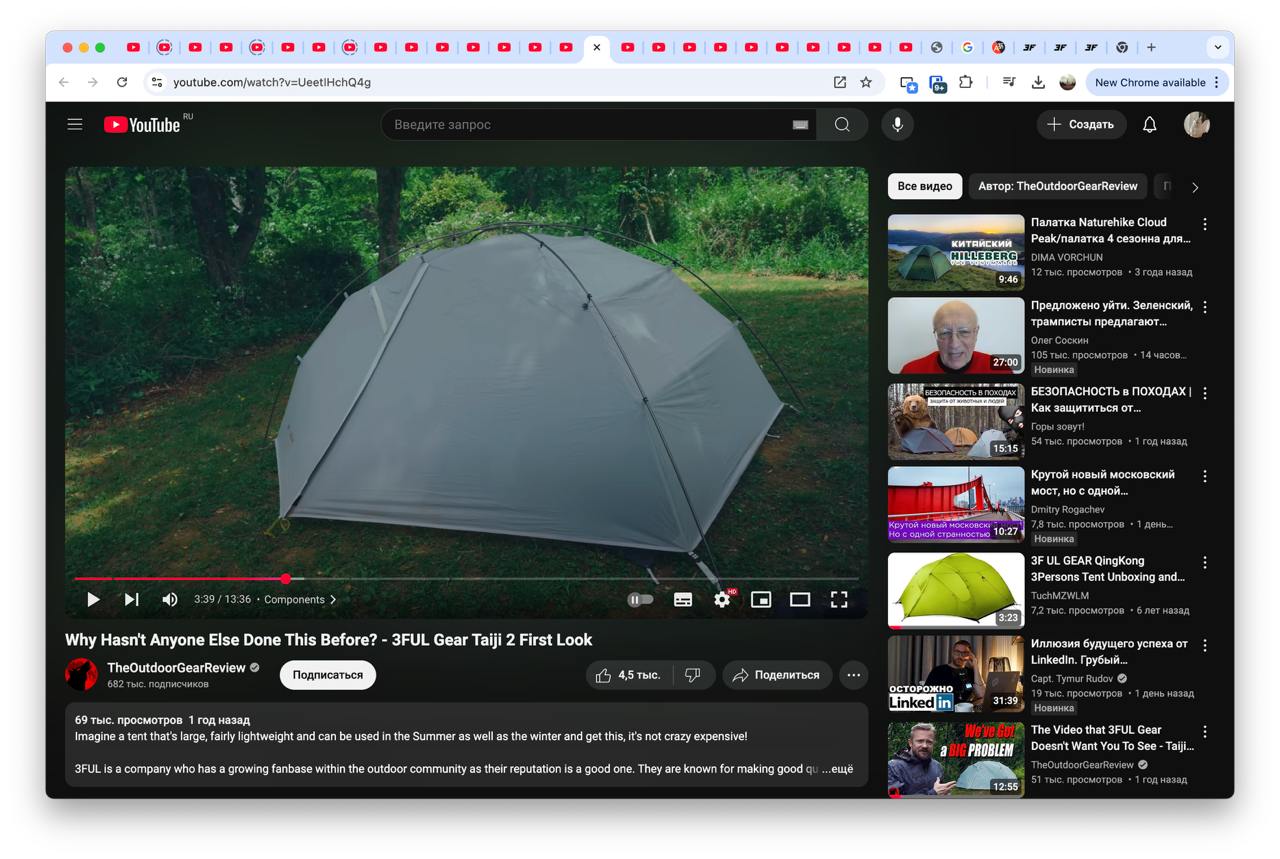Screen dimensions: 1280x859
Task: Go to the YouTube home logo
Action: click(142, 125)
